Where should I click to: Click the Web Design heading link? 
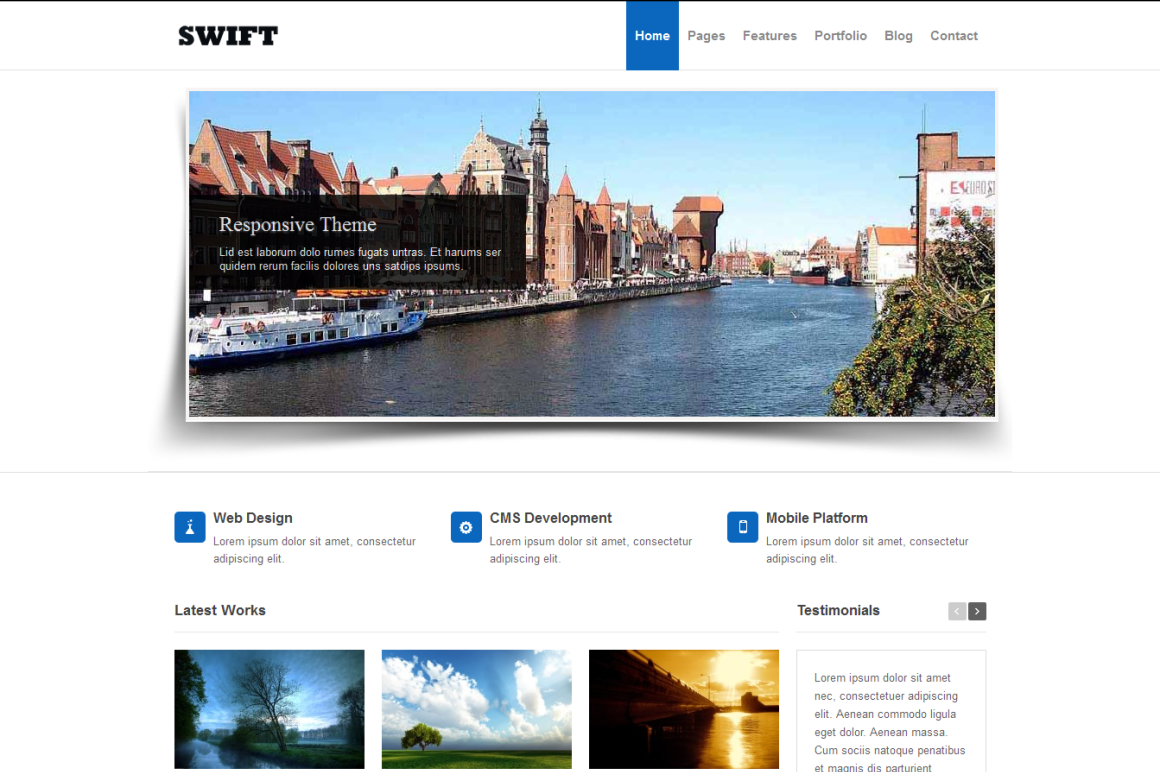pos(252,518)
